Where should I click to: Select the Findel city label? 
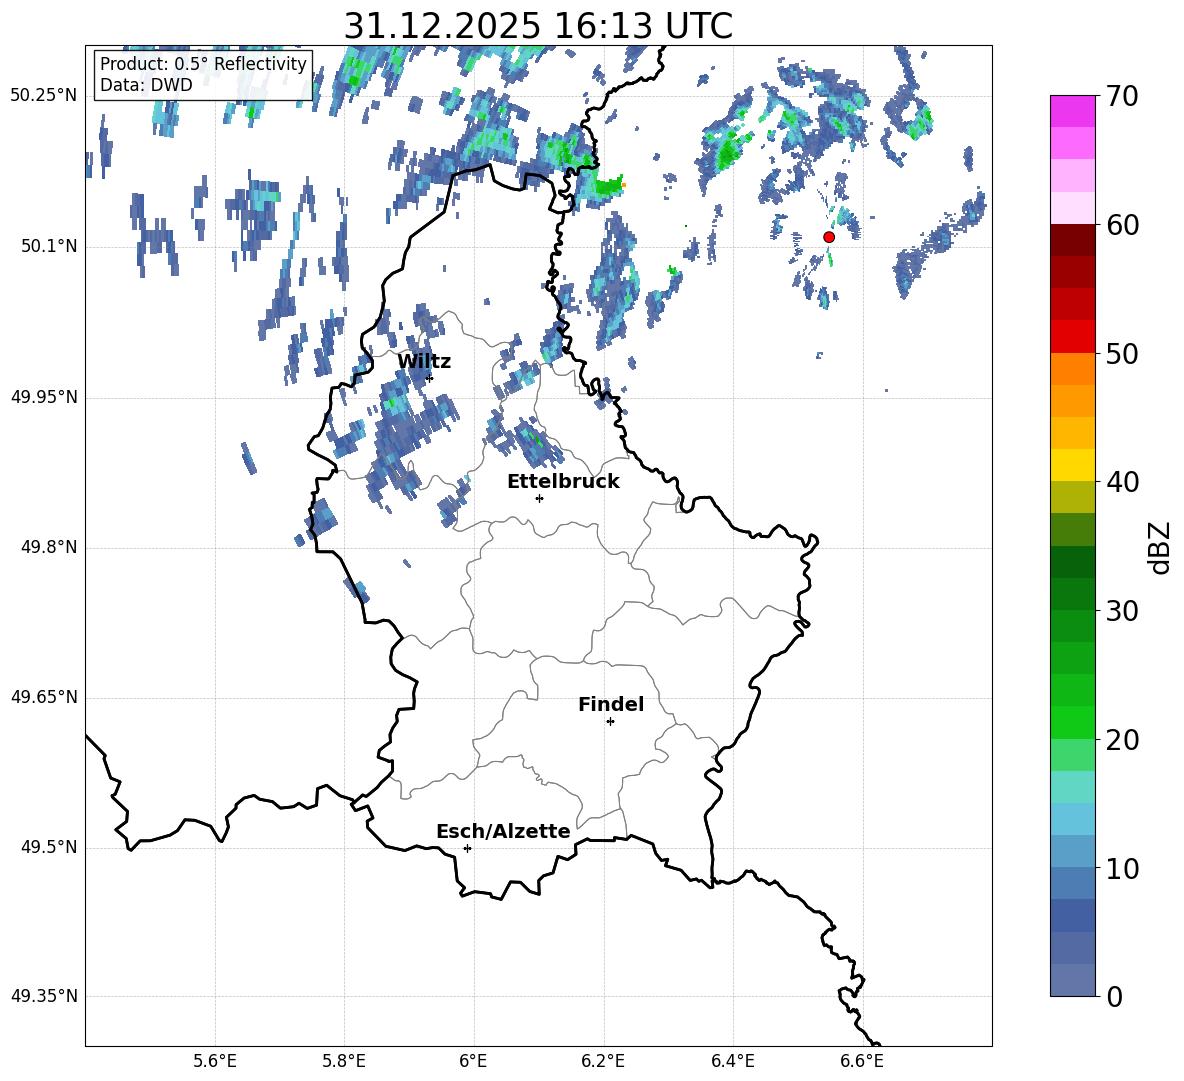[x=611, y=705]
